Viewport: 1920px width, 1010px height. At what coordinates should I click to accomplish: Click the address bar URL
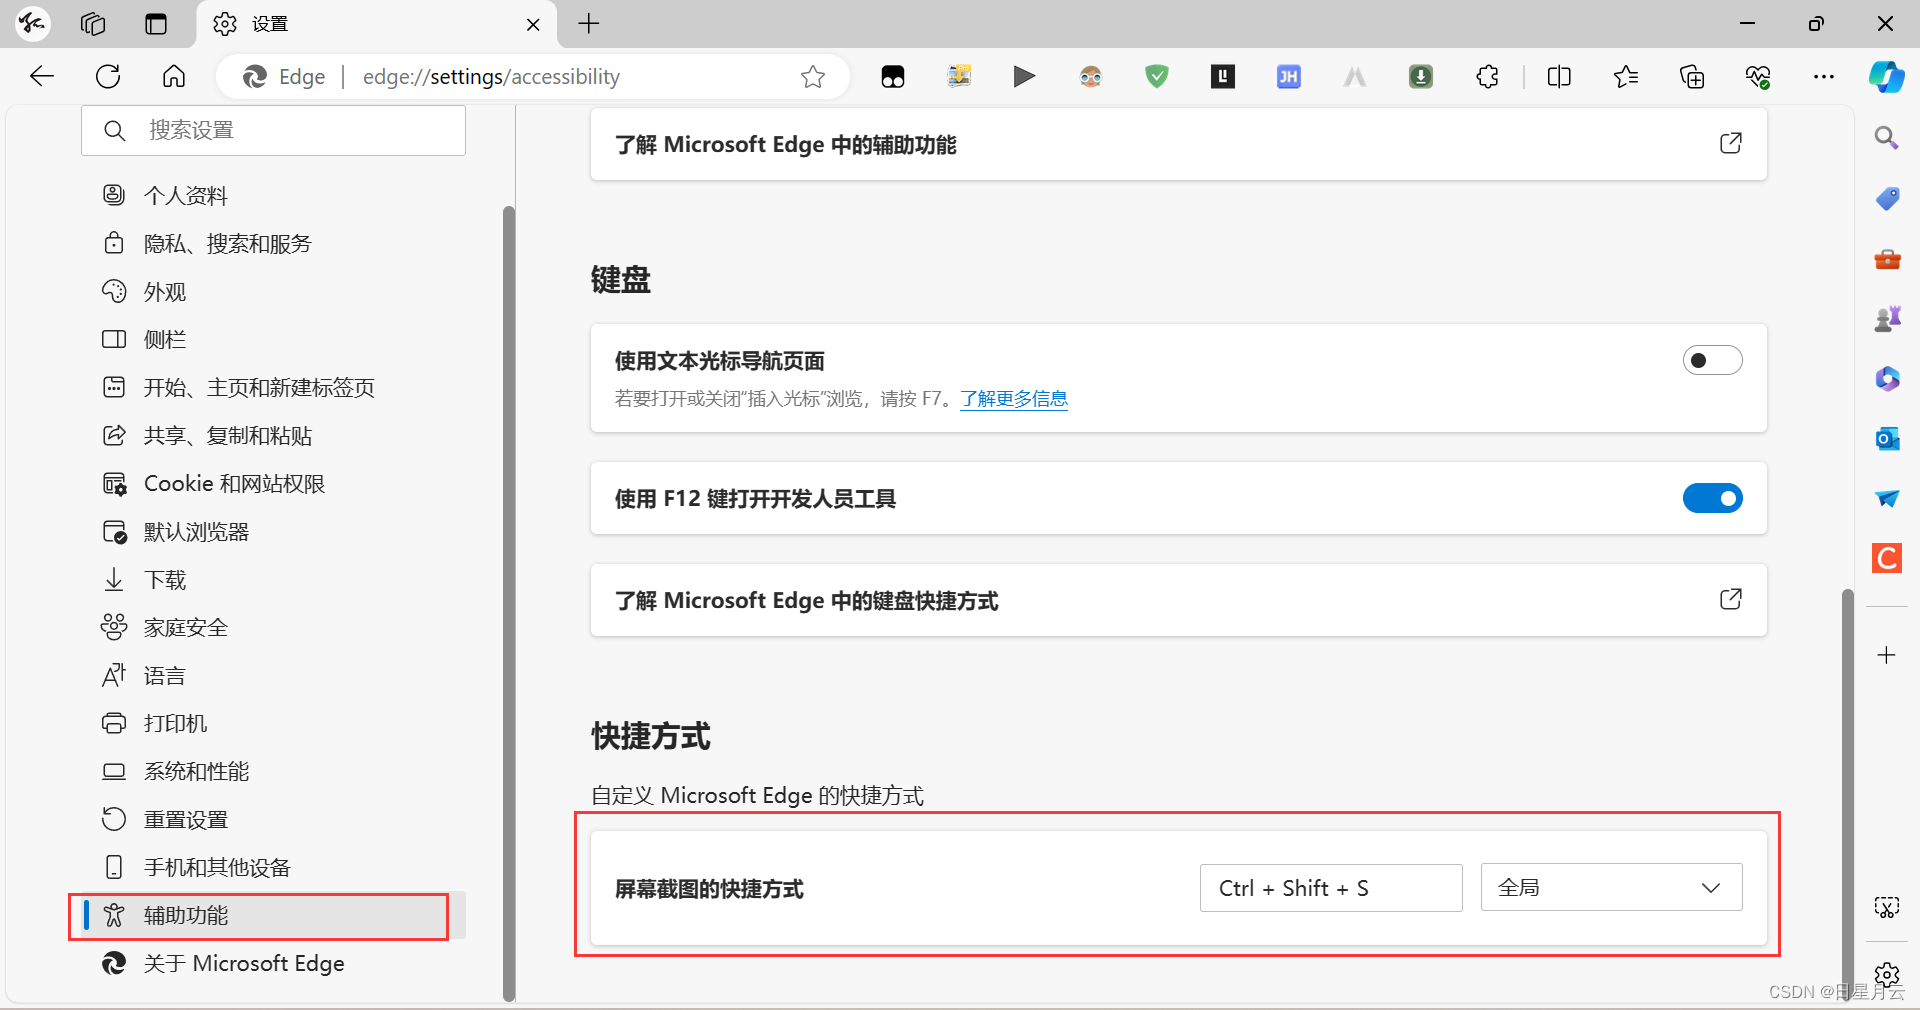pos(491,77)
